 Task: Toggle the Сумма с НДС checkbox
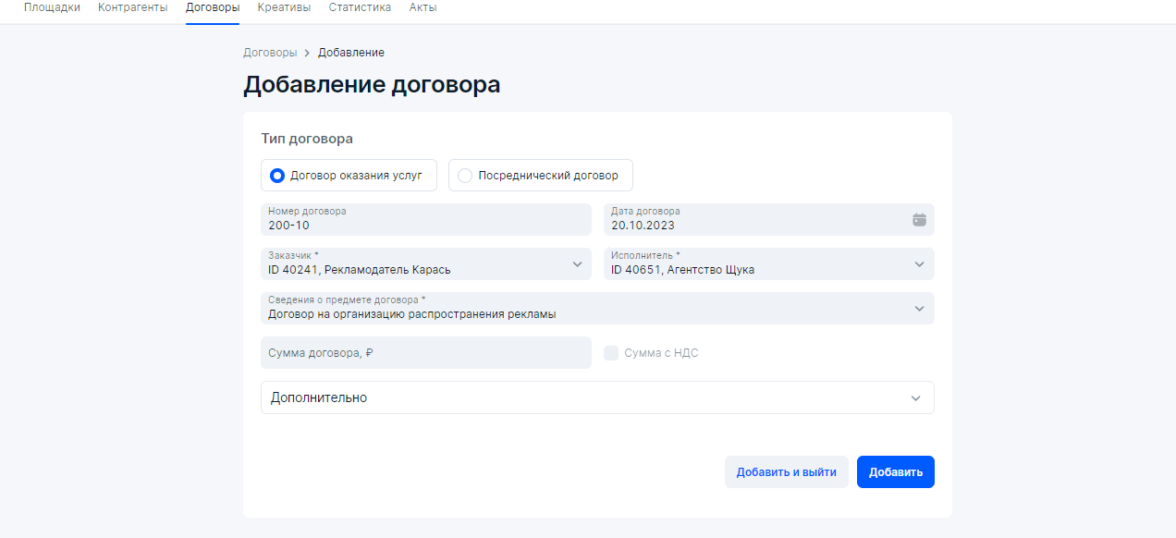tap(611, 353)
